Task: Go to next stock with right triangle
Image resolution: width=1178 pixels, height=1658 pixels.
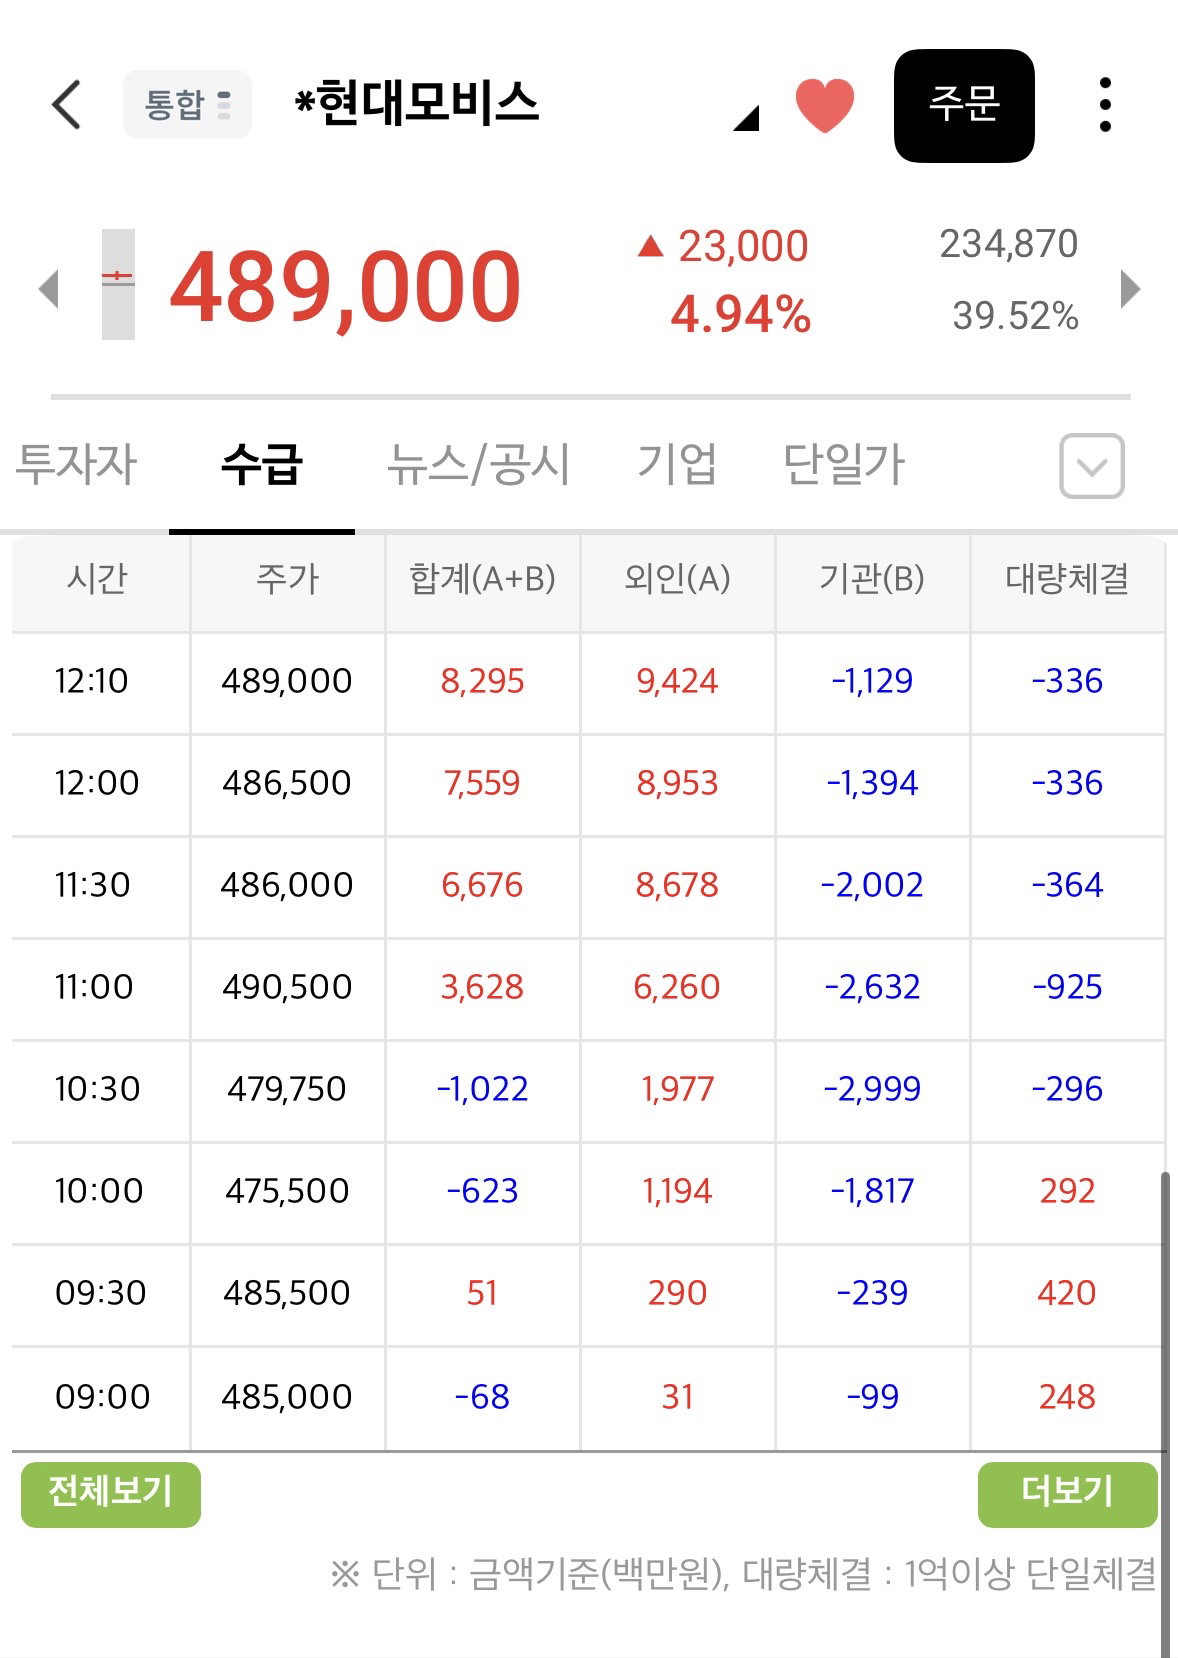Action: click(1130, 289)
